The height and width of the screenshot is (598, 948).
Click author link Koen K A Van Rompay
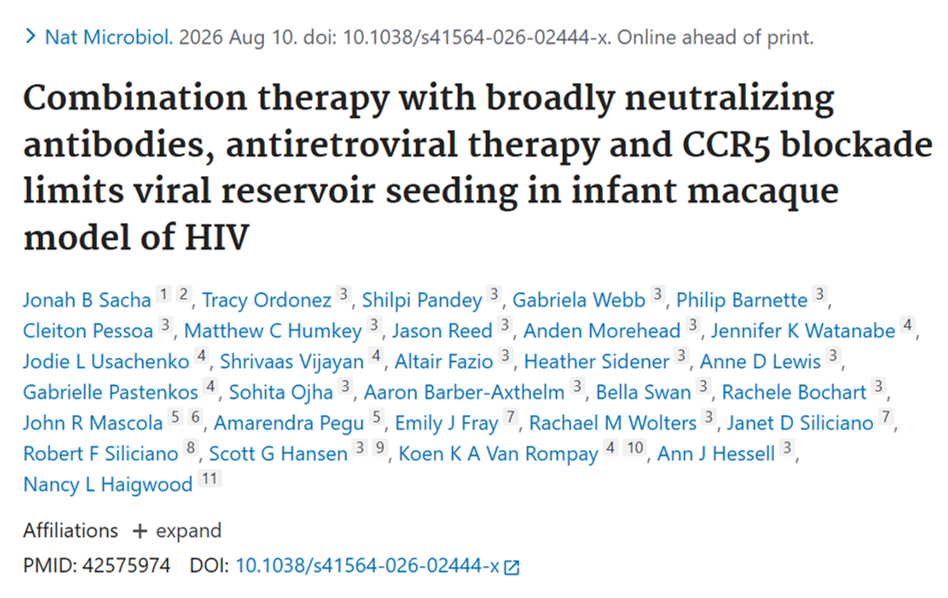tap(498, 454)
